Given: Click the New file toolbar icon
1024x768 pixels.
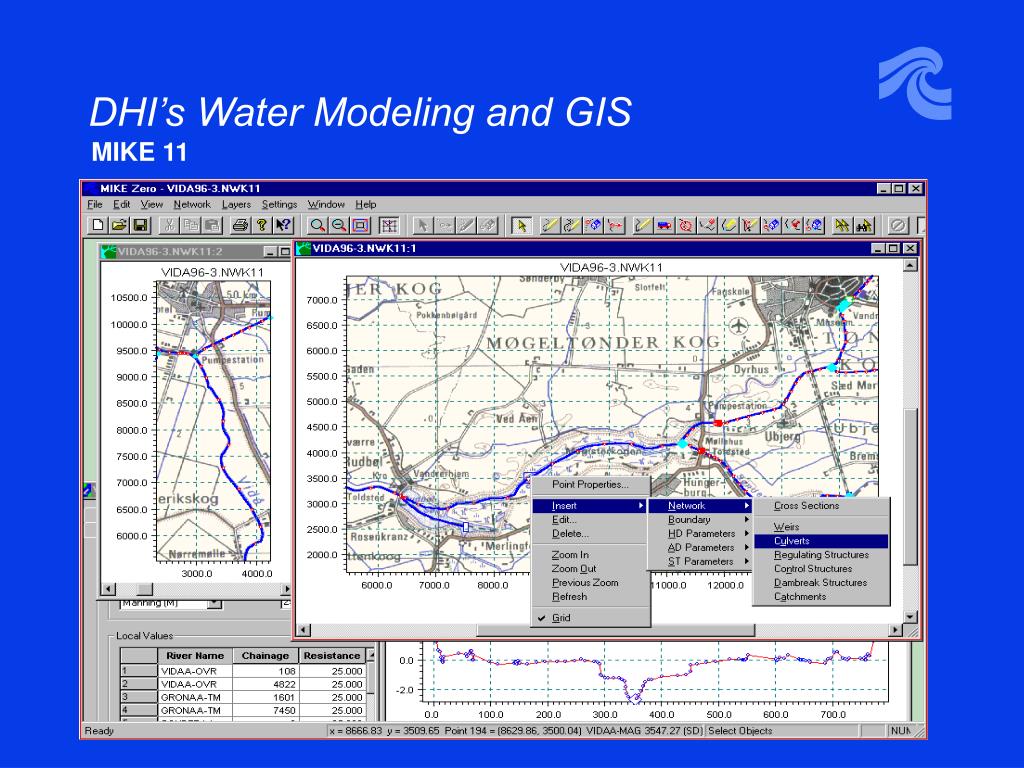Looking at the screenshot, I should click(98, 225).
